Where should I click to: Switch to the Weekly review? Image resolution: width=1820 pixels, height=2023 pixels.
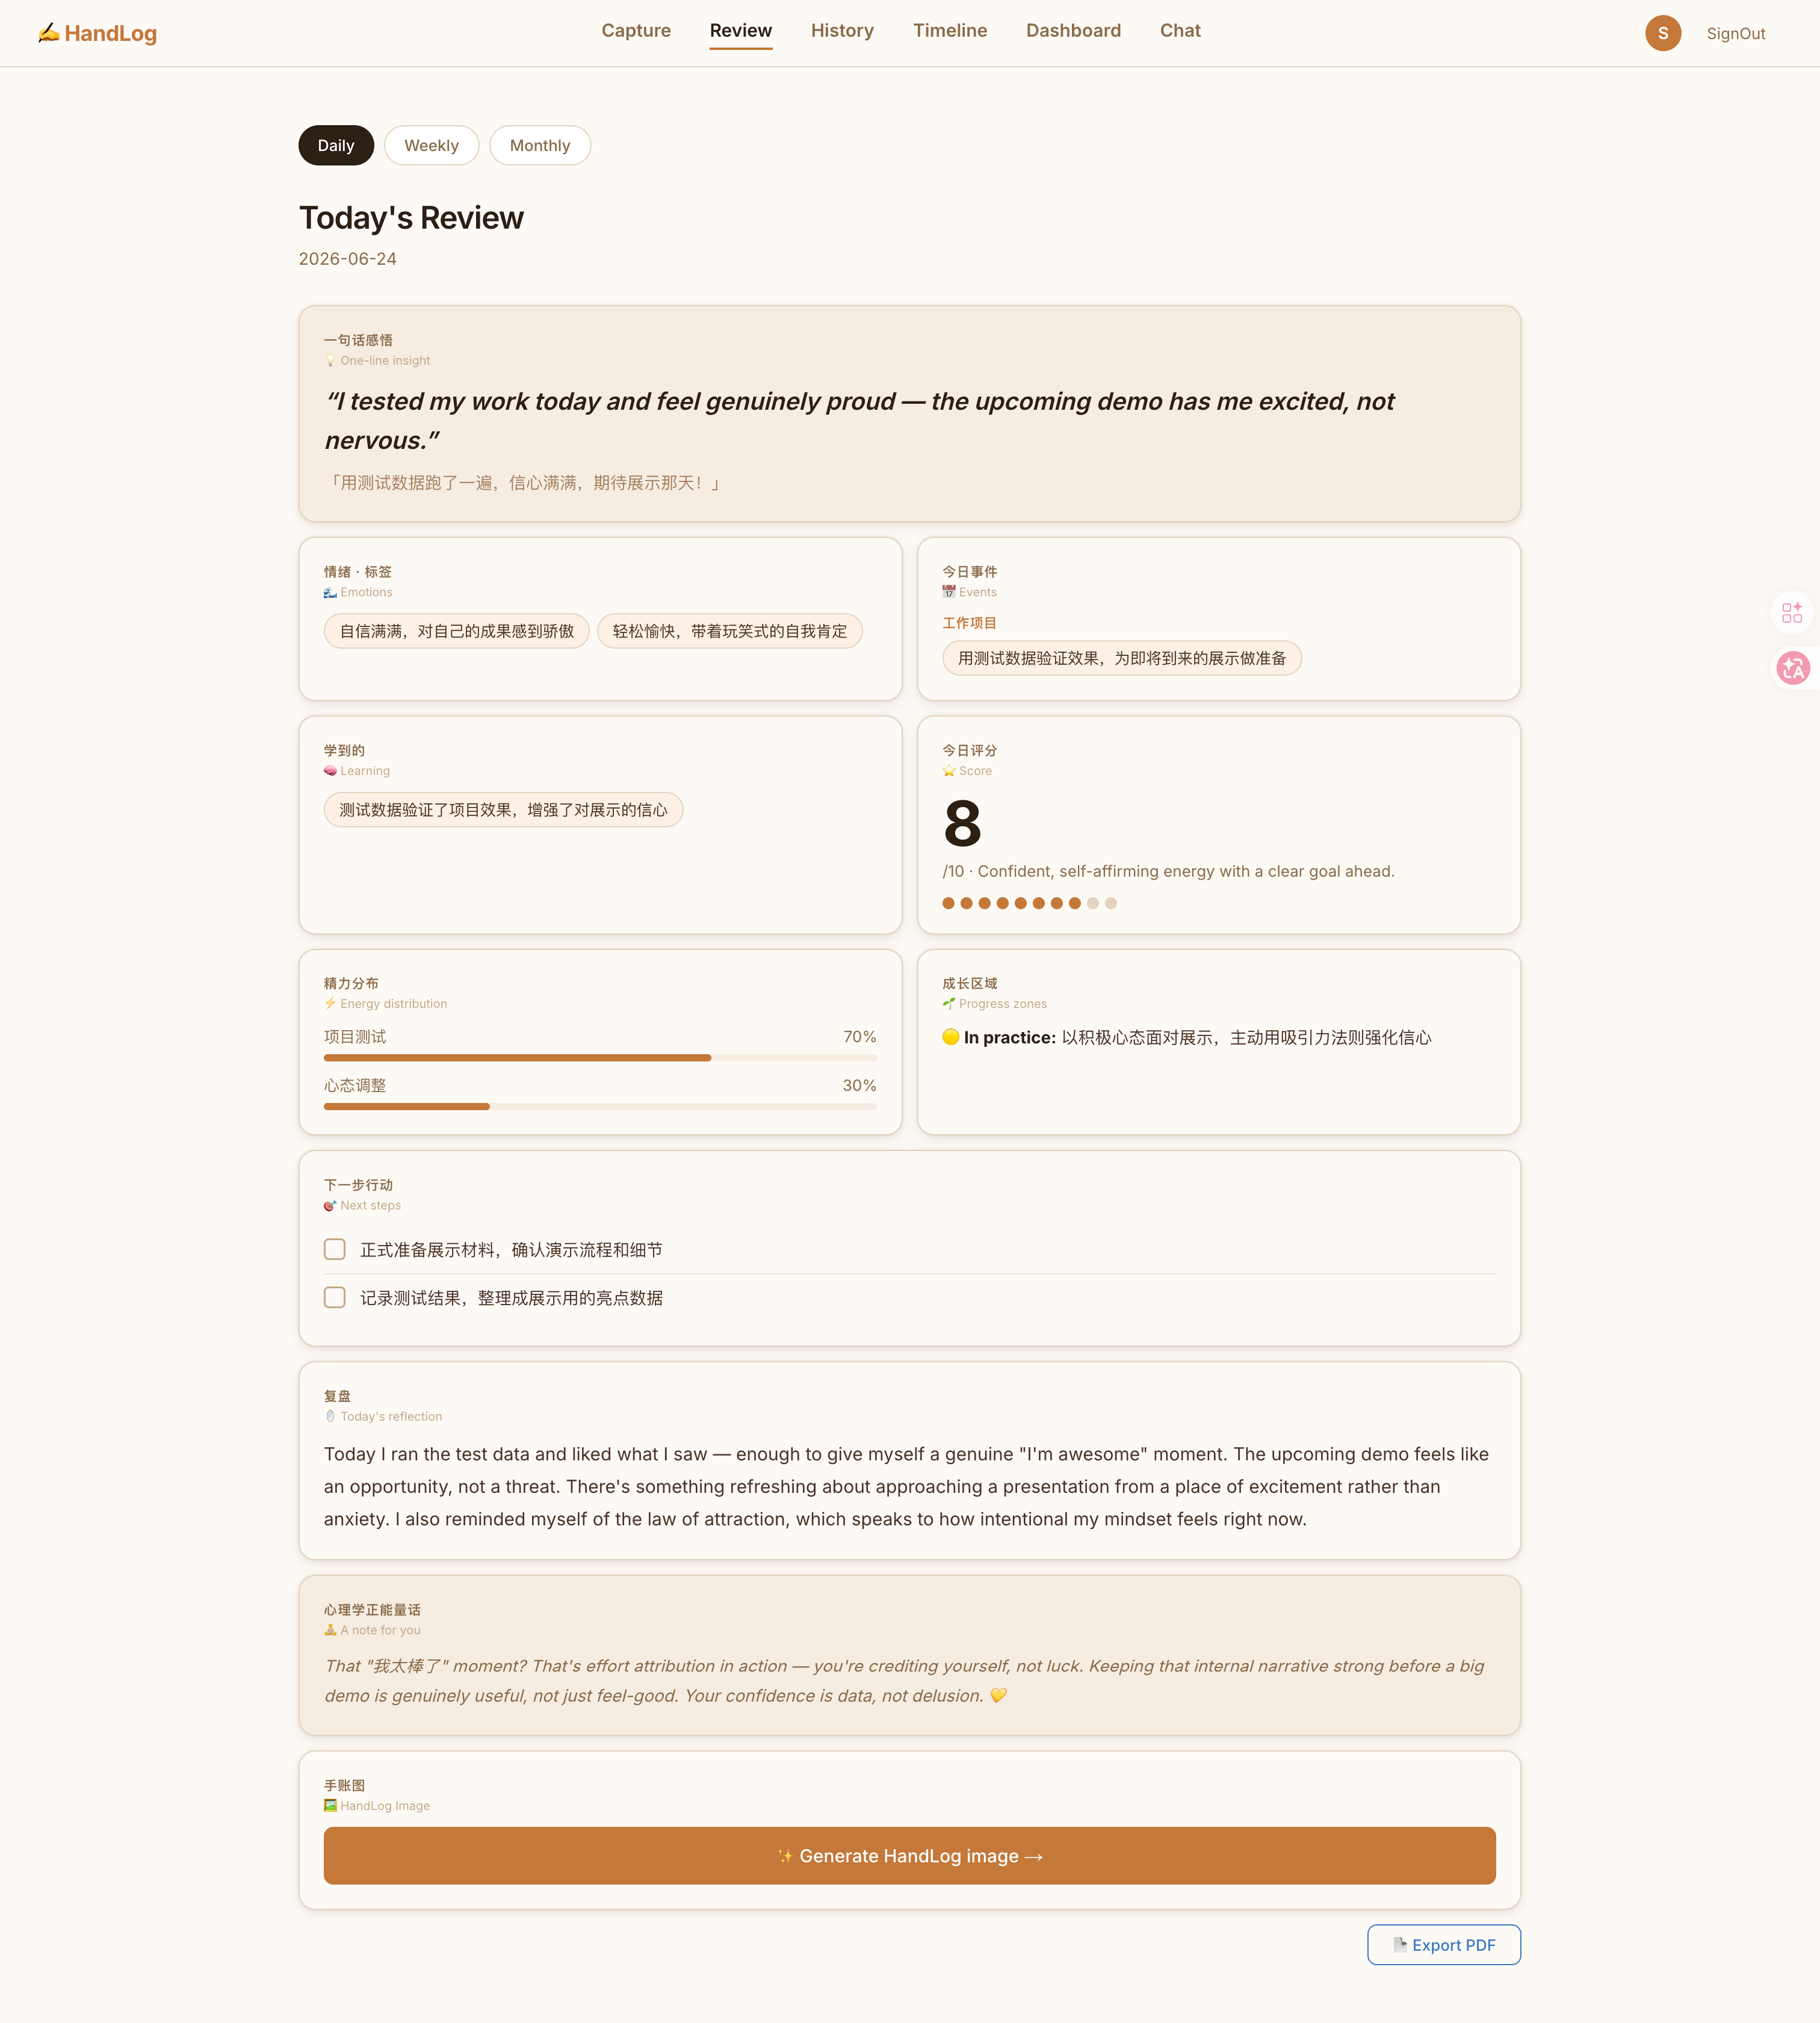[x=431, y=146]
